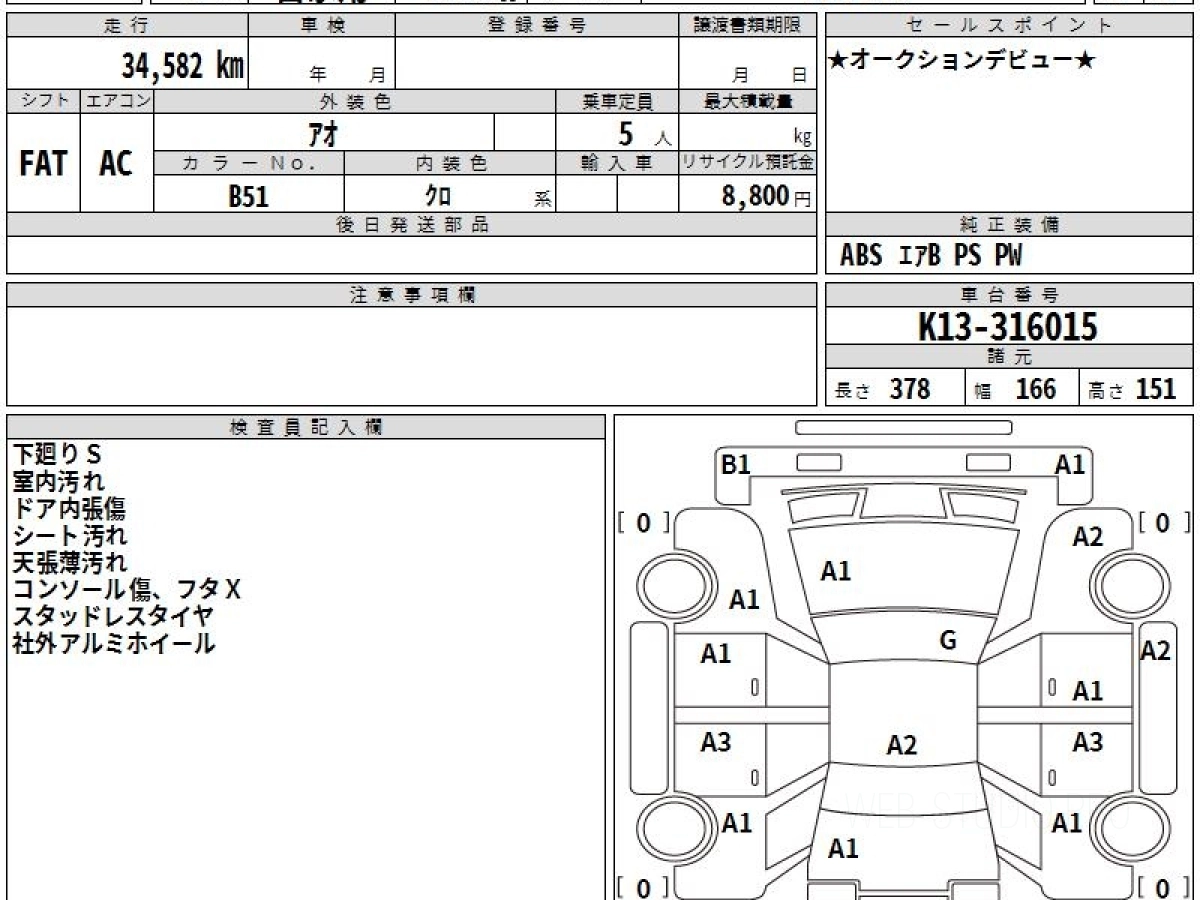This screenshot has width=1200, height=900.
Task: Click the セールスポイント header
Action: (1009, 26)
